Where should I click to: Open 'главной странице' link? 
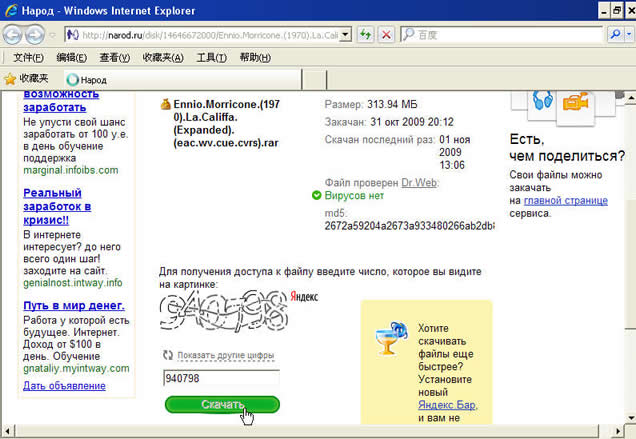[x=565, y=200]
